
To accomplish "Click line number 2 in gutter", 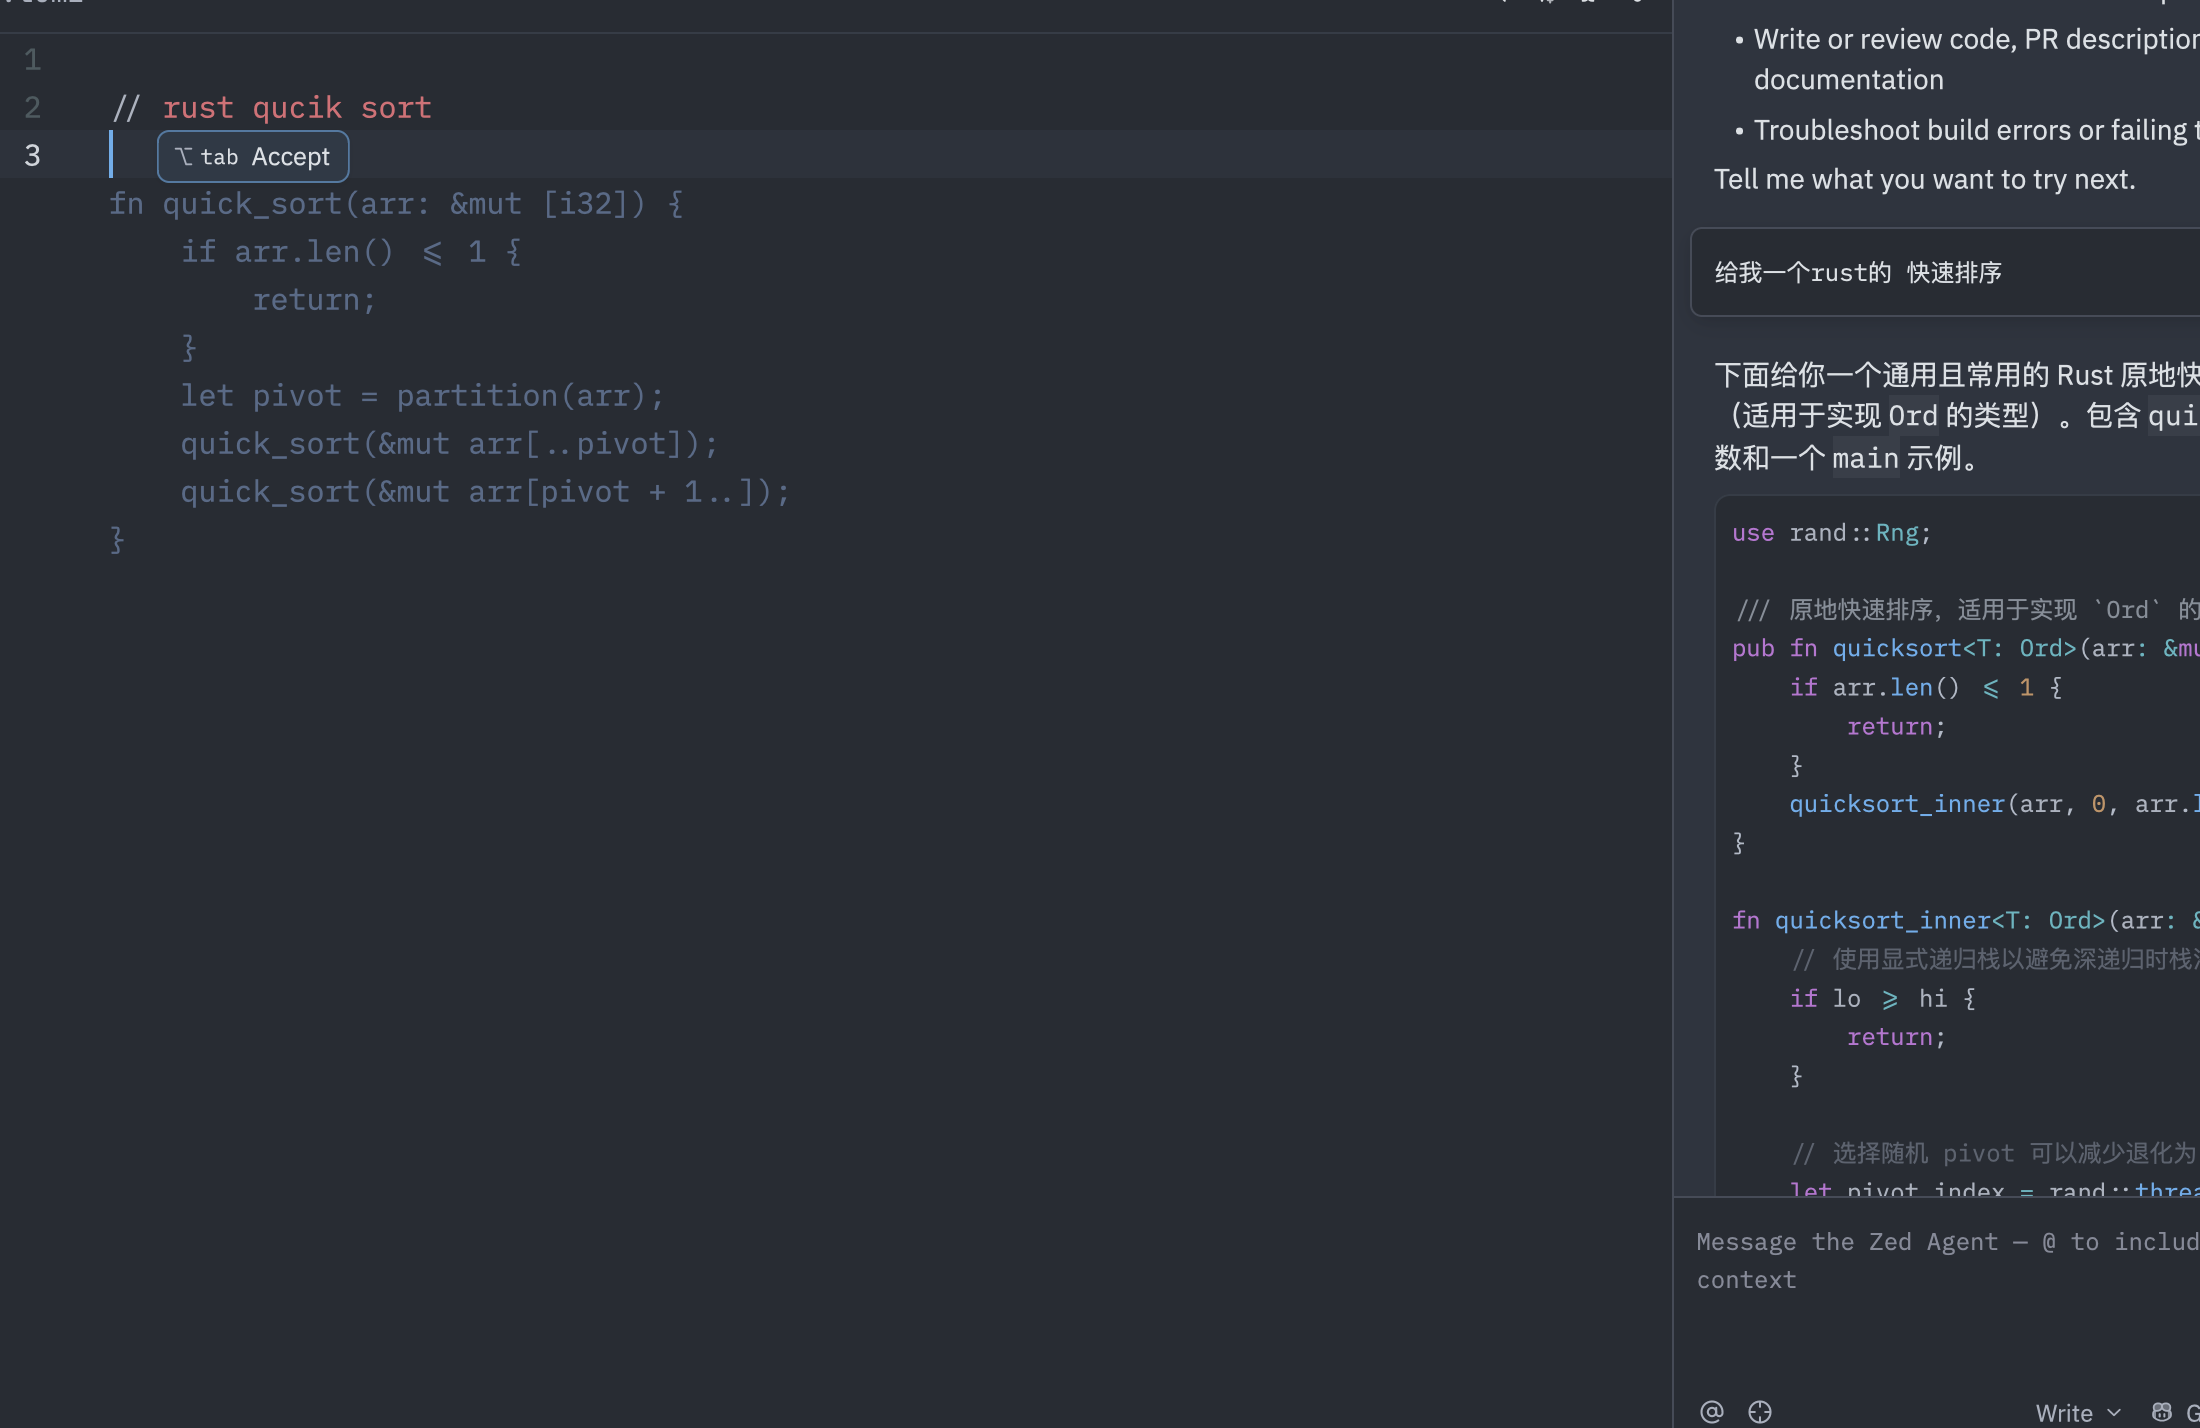I will (33, 107).
